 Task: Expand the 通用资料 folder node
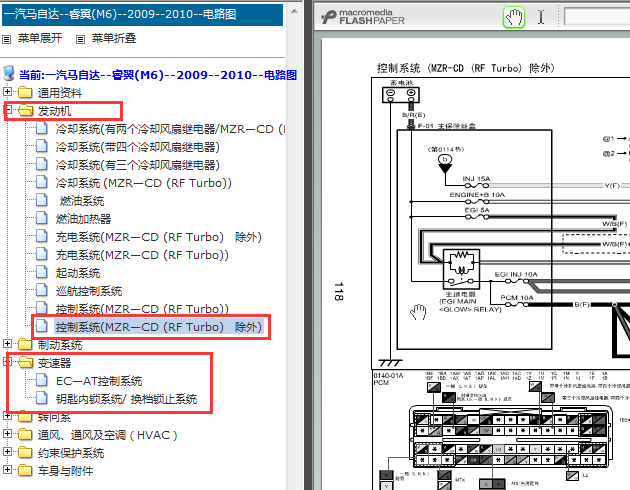click(x=7, y=91)
